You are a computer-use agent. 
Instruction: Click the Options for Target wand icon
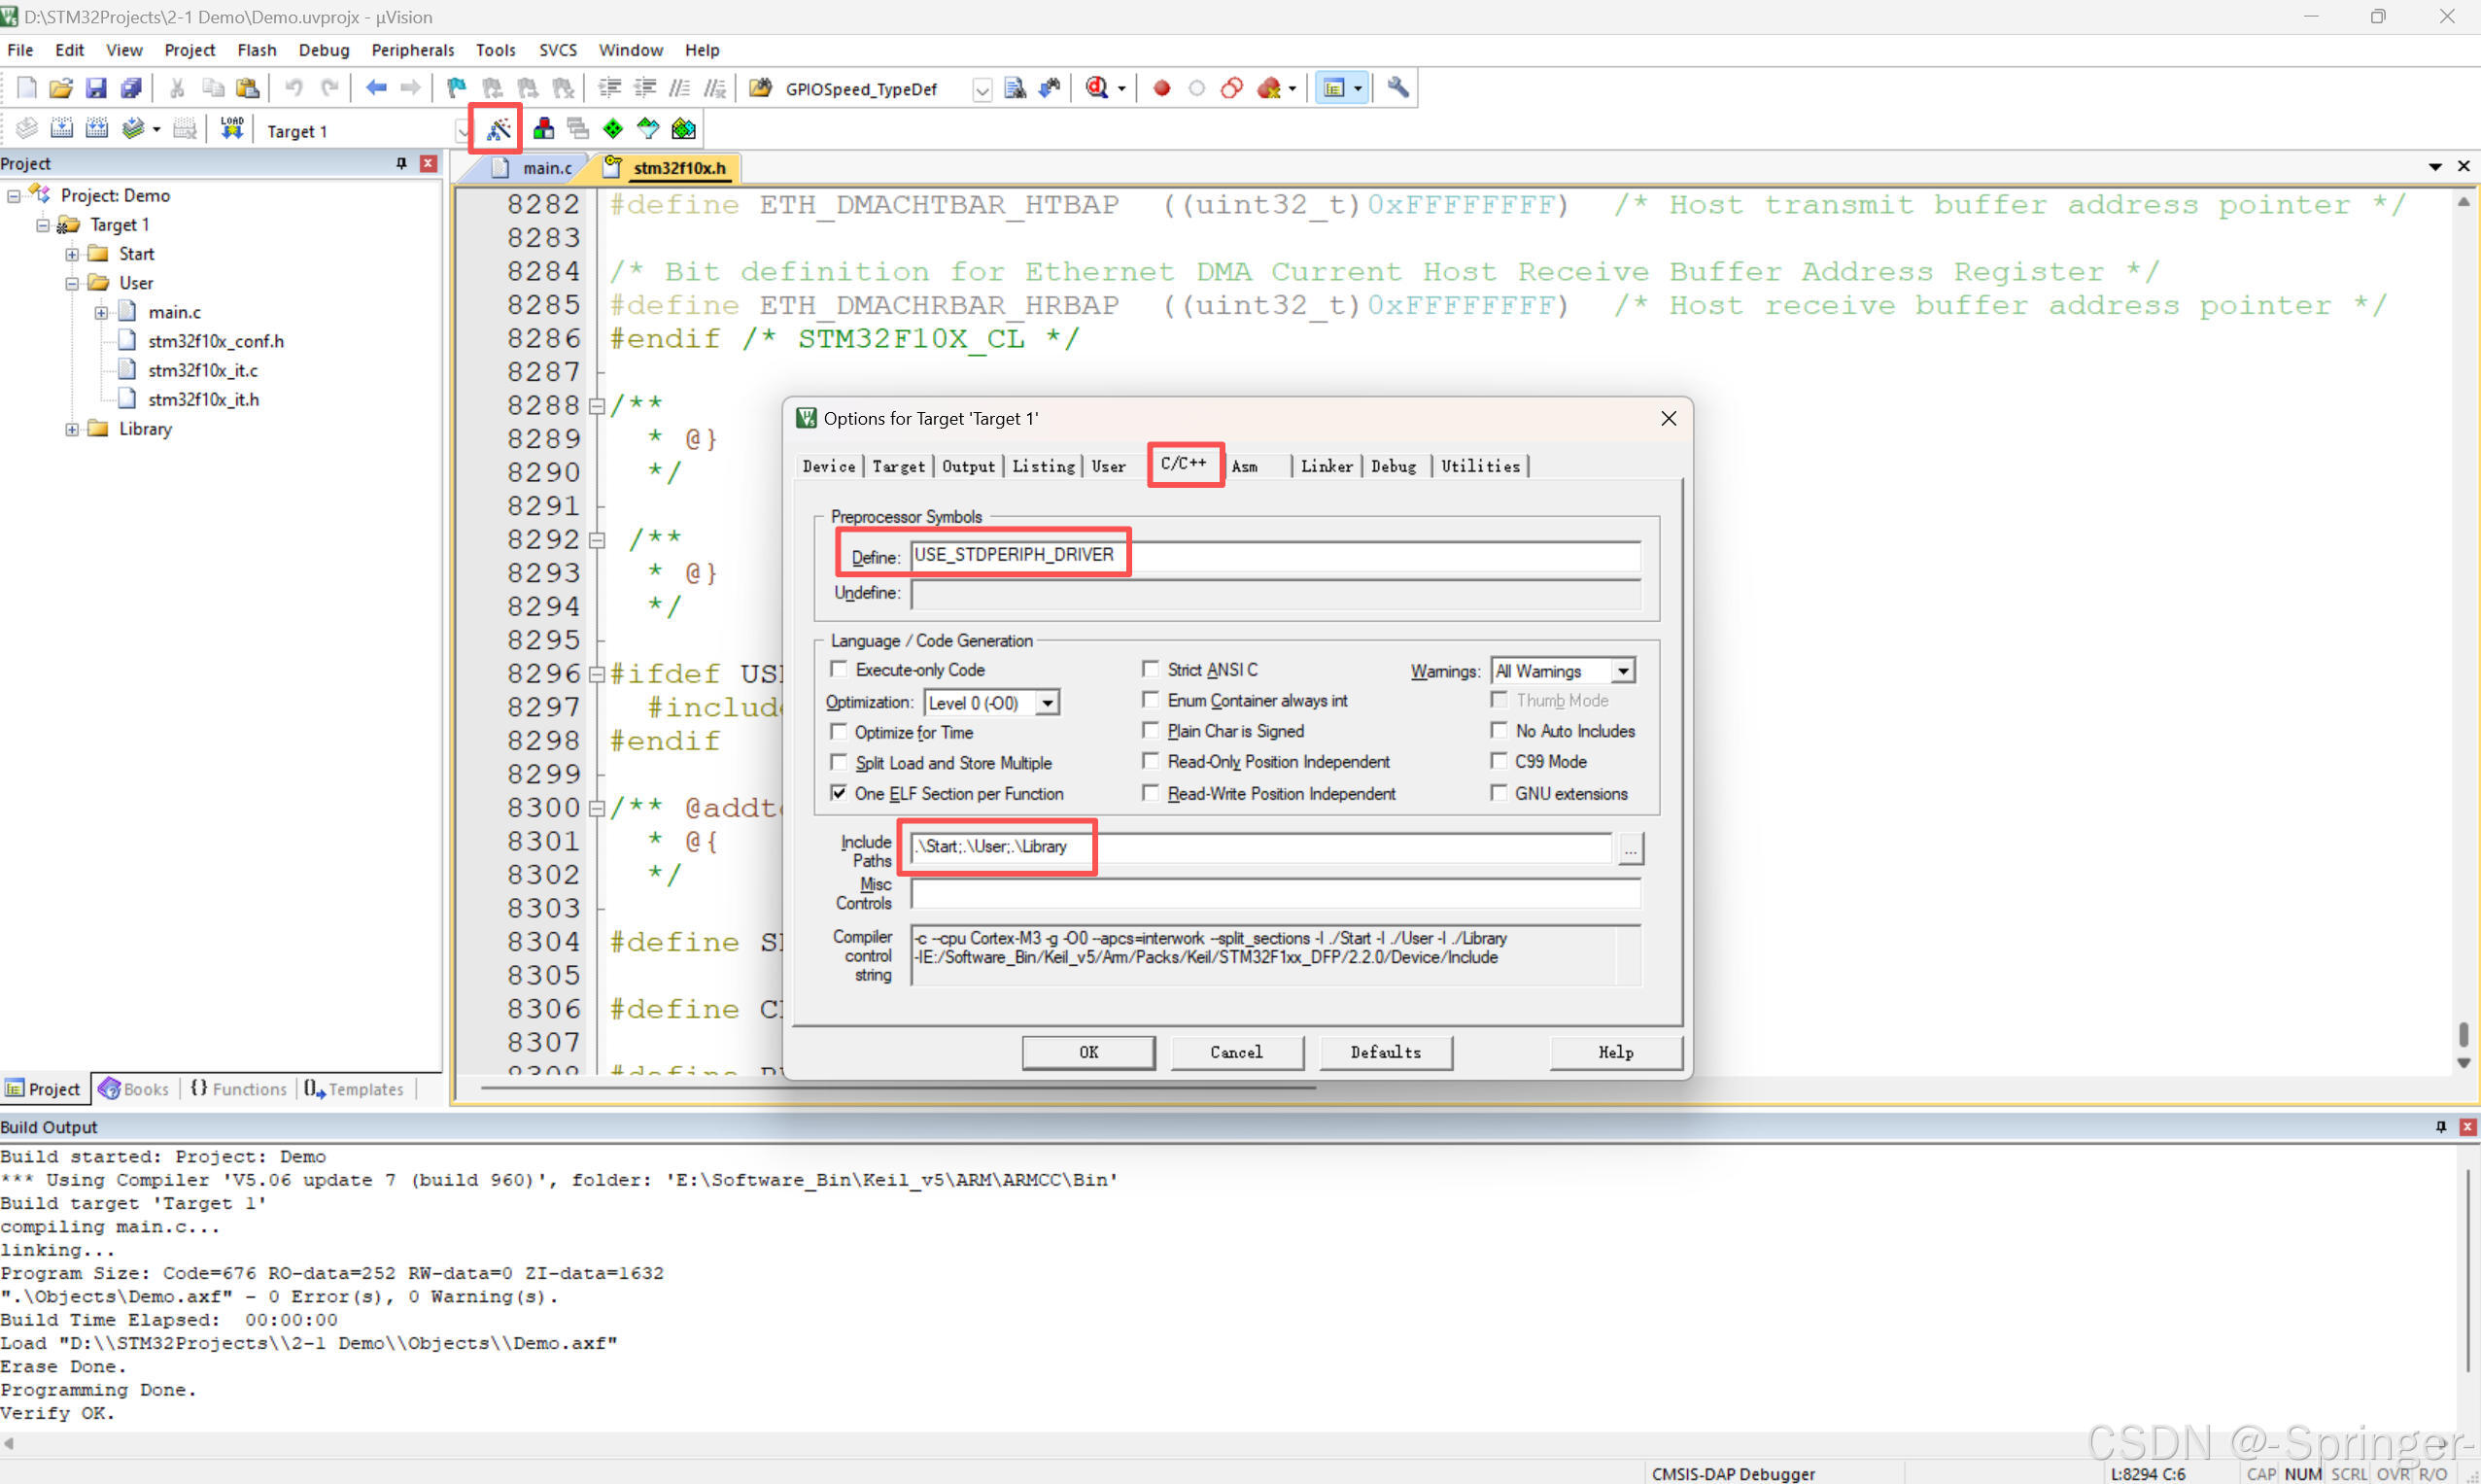pyautogui.click(x=497, y=129)
